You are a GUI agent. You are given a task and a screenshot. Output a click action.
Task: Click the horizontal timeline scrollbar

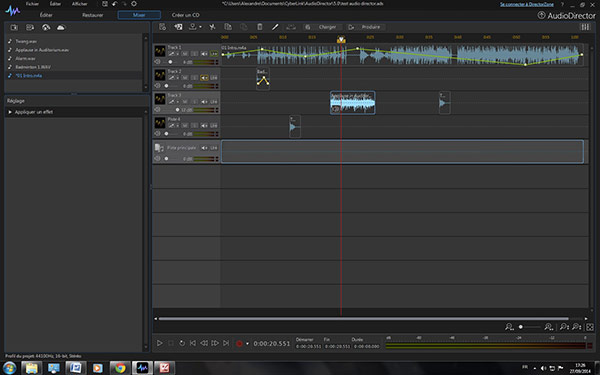(x=364, y=318)
